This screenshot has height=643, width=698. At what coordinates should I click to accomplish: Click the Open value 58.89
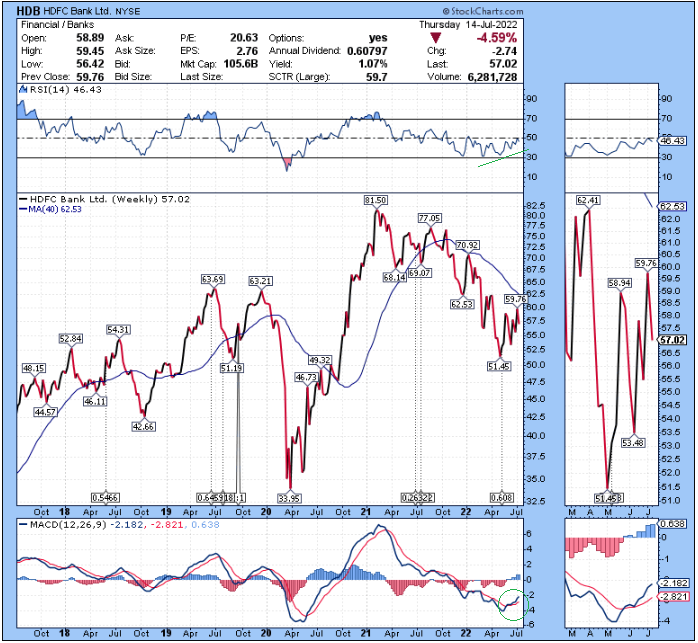coord(90,38)
